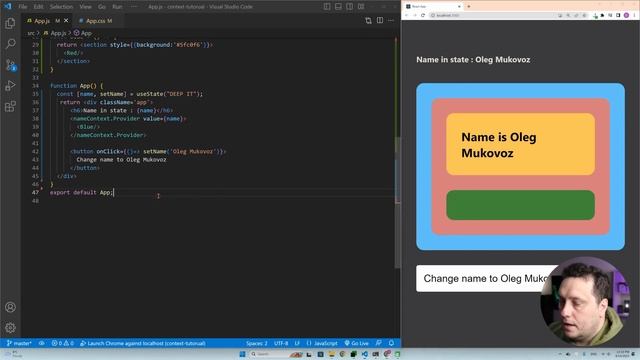Click Change name to Oleg Mukovoz button in browser
Screen dimensions: 640x360
point(487,278)
